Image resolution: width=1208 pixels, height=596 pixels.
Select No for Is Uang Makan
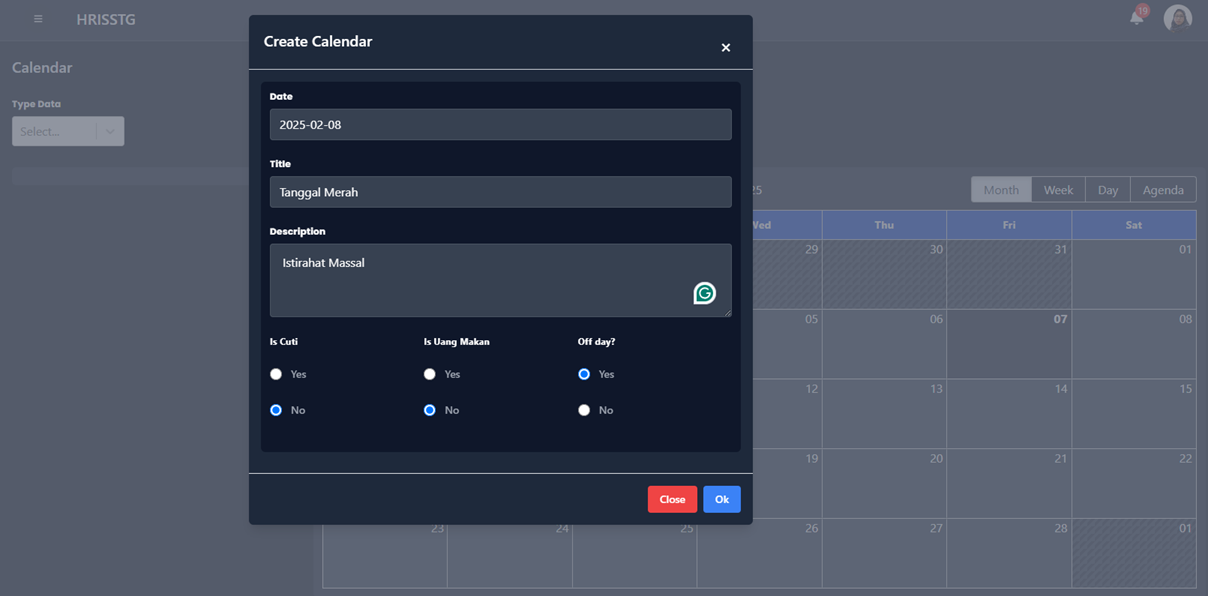click(x=430, y=410)
